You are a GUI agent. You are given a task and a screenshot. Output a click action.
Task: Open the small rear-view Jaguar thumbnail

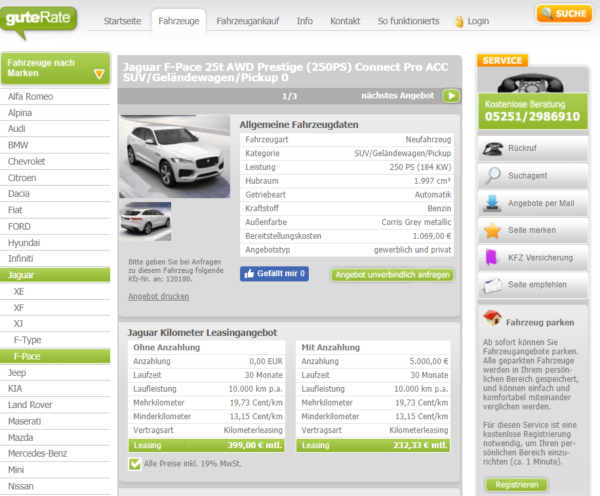145,221
